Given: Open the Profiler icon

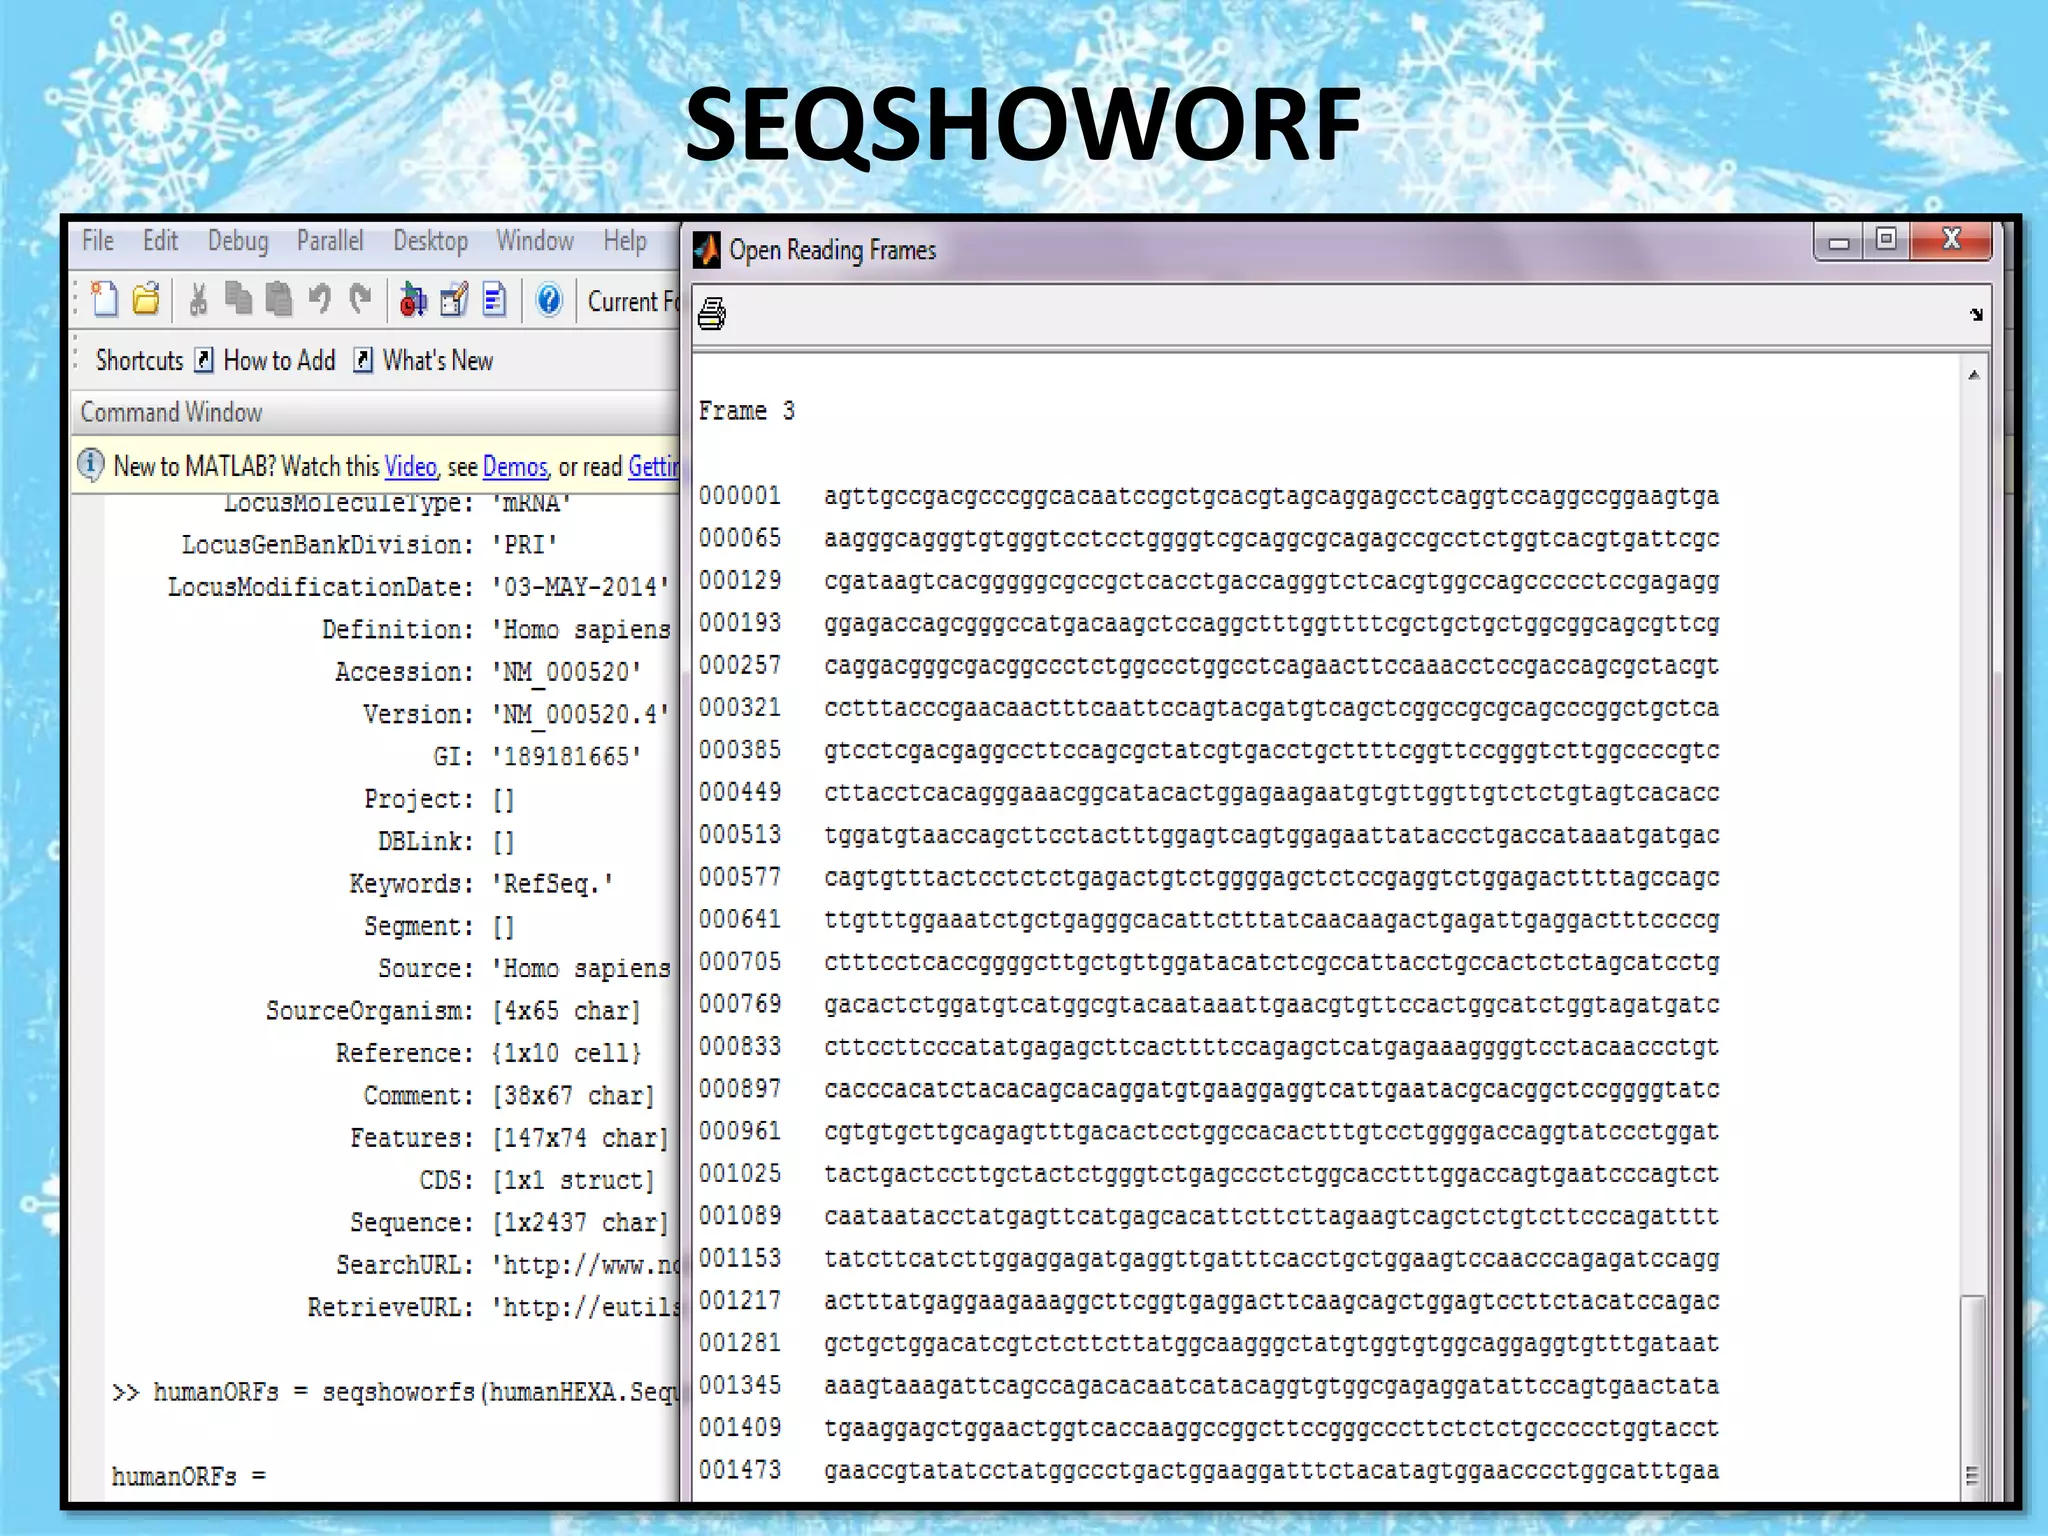Looking at the screenshot, I should pos(495,299).
